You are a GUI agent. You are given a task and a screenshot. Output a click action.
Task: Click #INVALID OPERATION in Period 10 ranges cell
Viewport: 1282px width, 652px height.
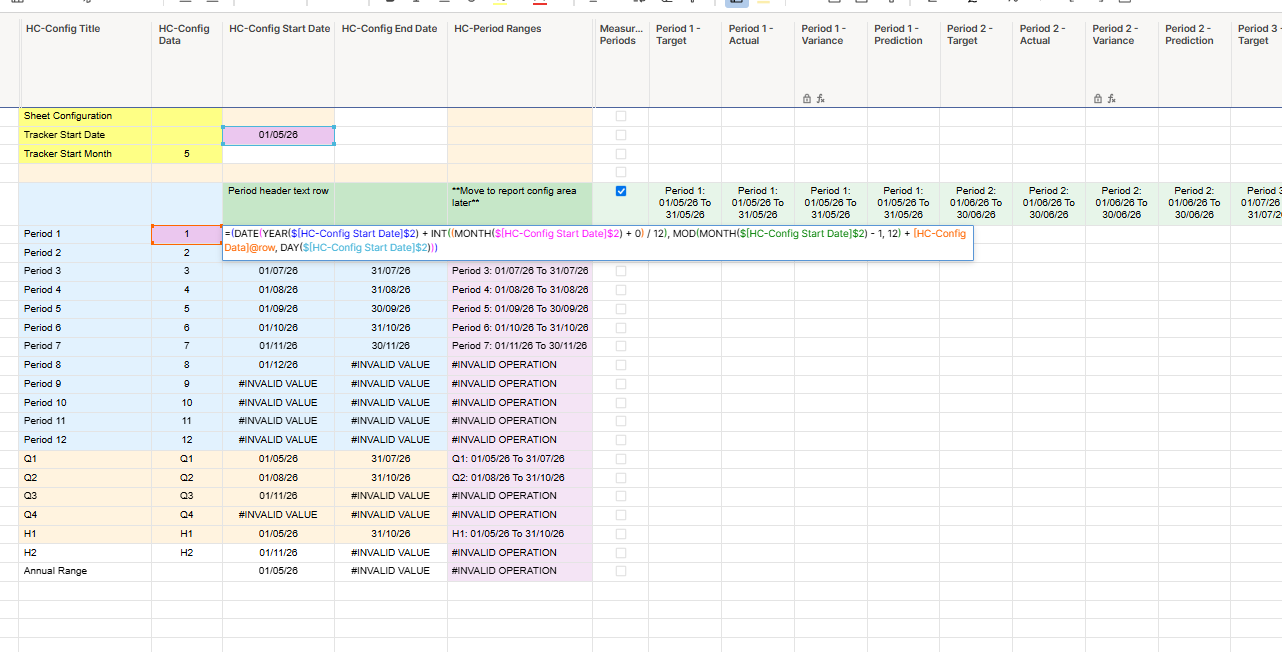(520, 403)
